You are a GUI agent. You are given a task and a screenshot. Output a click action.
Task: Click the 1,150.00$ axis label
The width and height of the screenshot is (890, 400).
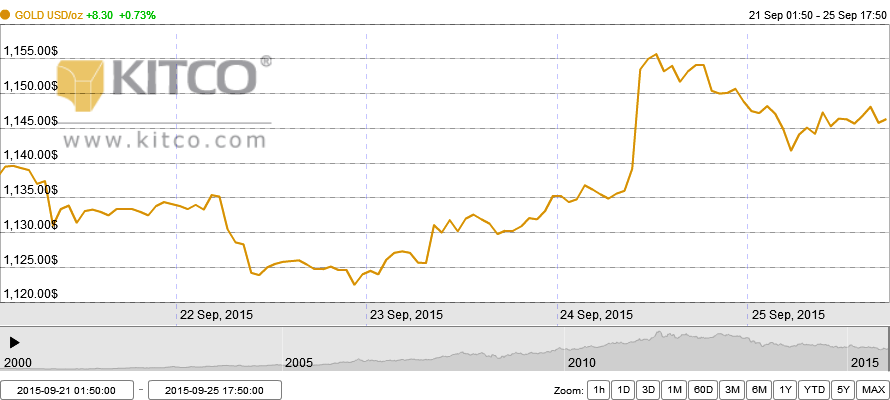coord(30,86)
